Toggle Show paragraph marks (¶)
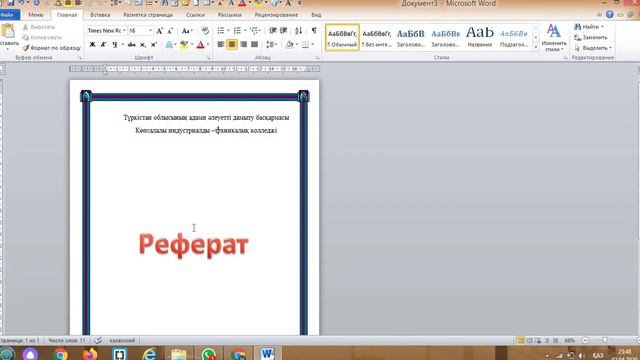Image resolution: width=640 pixels, height=360 pixels. (314, 31)
